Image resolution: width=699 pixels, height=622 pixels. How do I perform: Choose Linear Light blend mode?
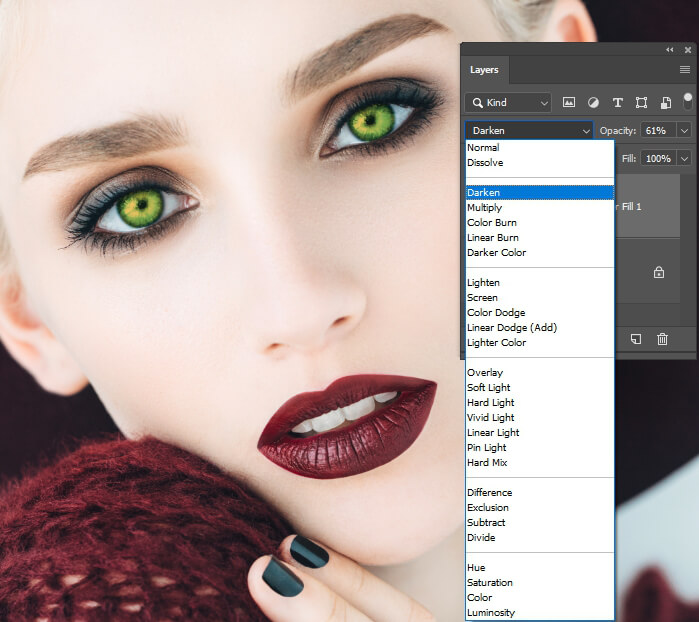(540, 433)
